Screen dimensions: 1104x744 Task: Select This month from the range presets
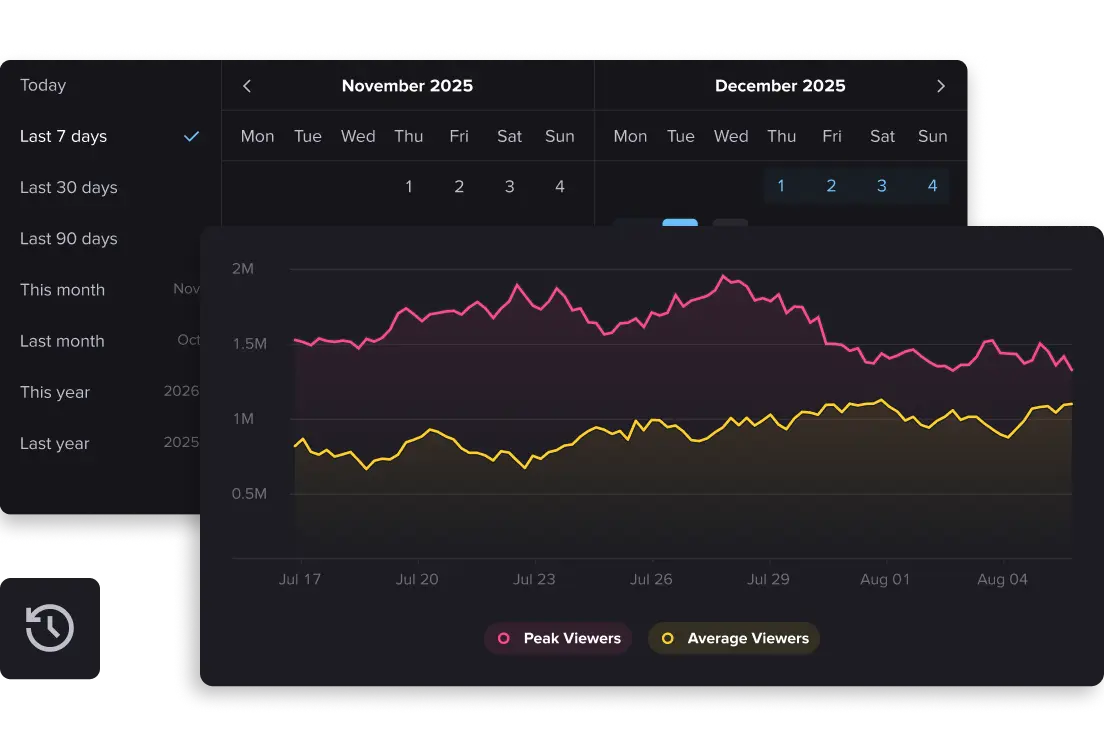pyautogui.click(x=62, y=290)
